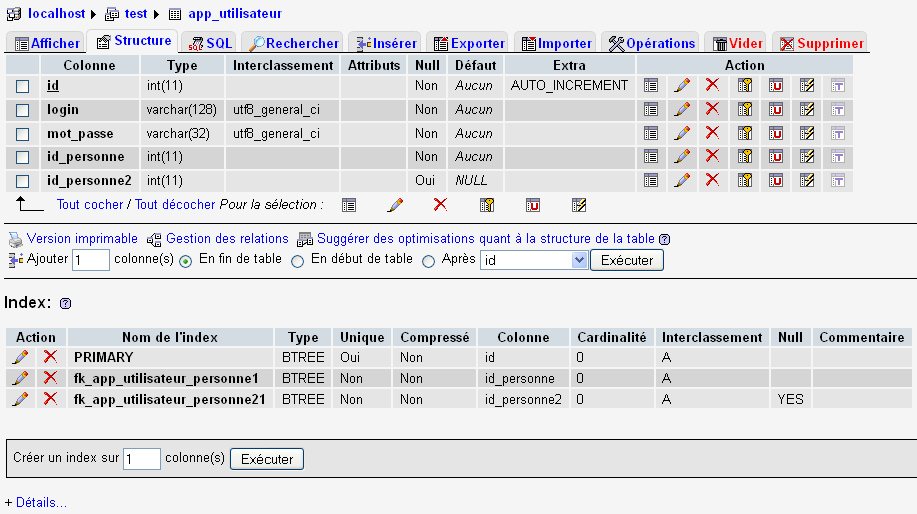Screen dimensions: 917x514
Task: Set primary key on the id_personne row
Action: pos(744,157)
